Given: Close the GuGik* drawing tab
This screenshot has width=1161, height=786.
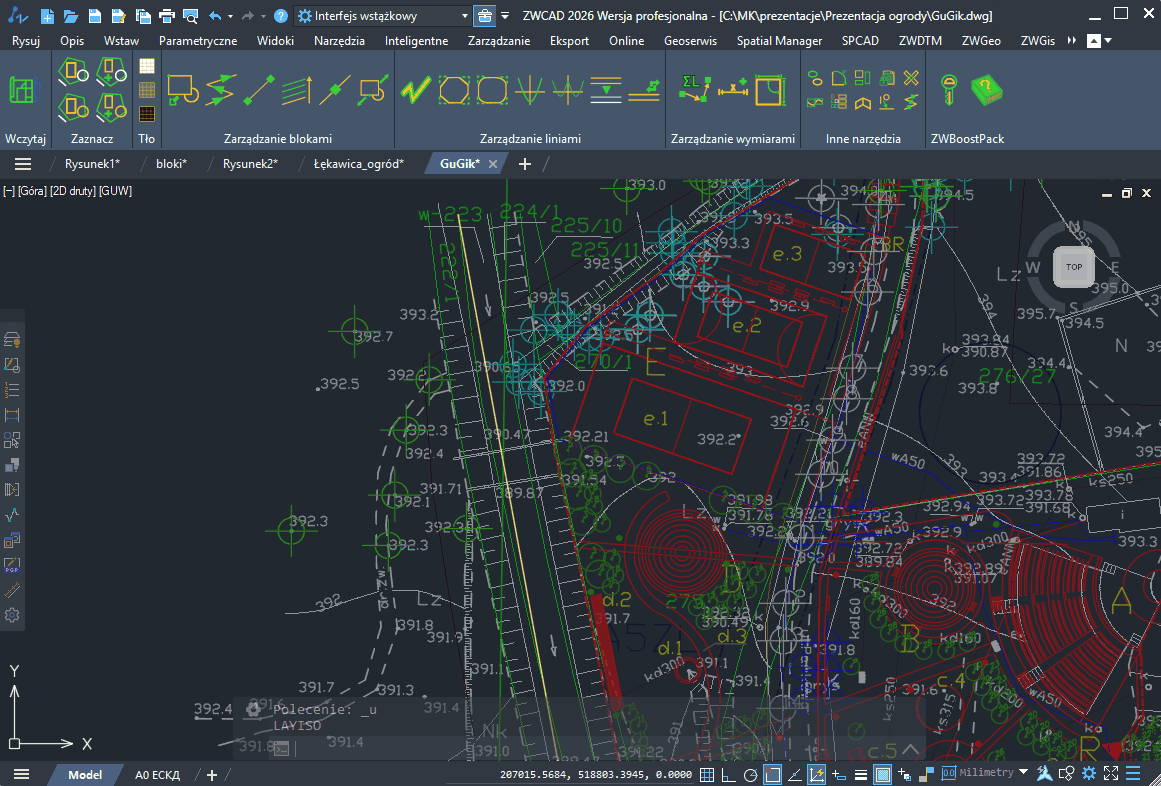Looking at the screenshot, I should click(x=492, y=164).
